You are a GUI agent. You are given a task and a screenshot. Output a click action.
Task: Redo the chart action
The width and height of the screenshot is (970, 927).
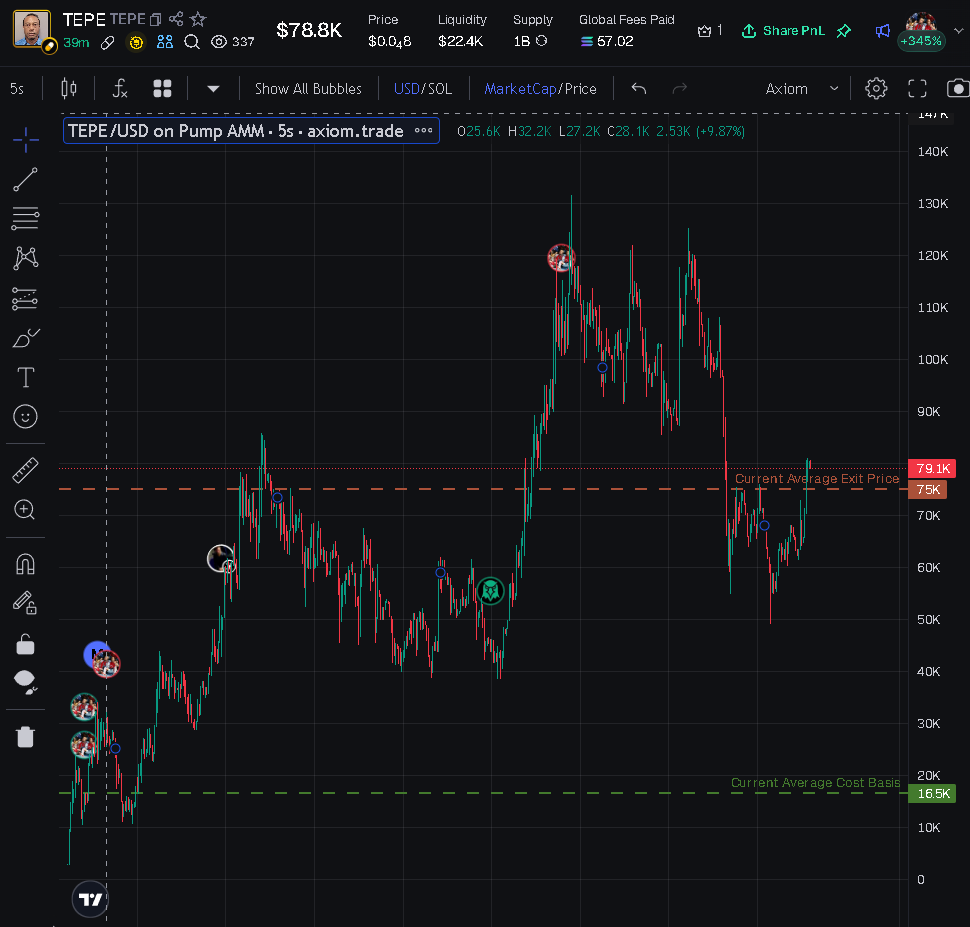pyautogui.click(x=680, y=88)
